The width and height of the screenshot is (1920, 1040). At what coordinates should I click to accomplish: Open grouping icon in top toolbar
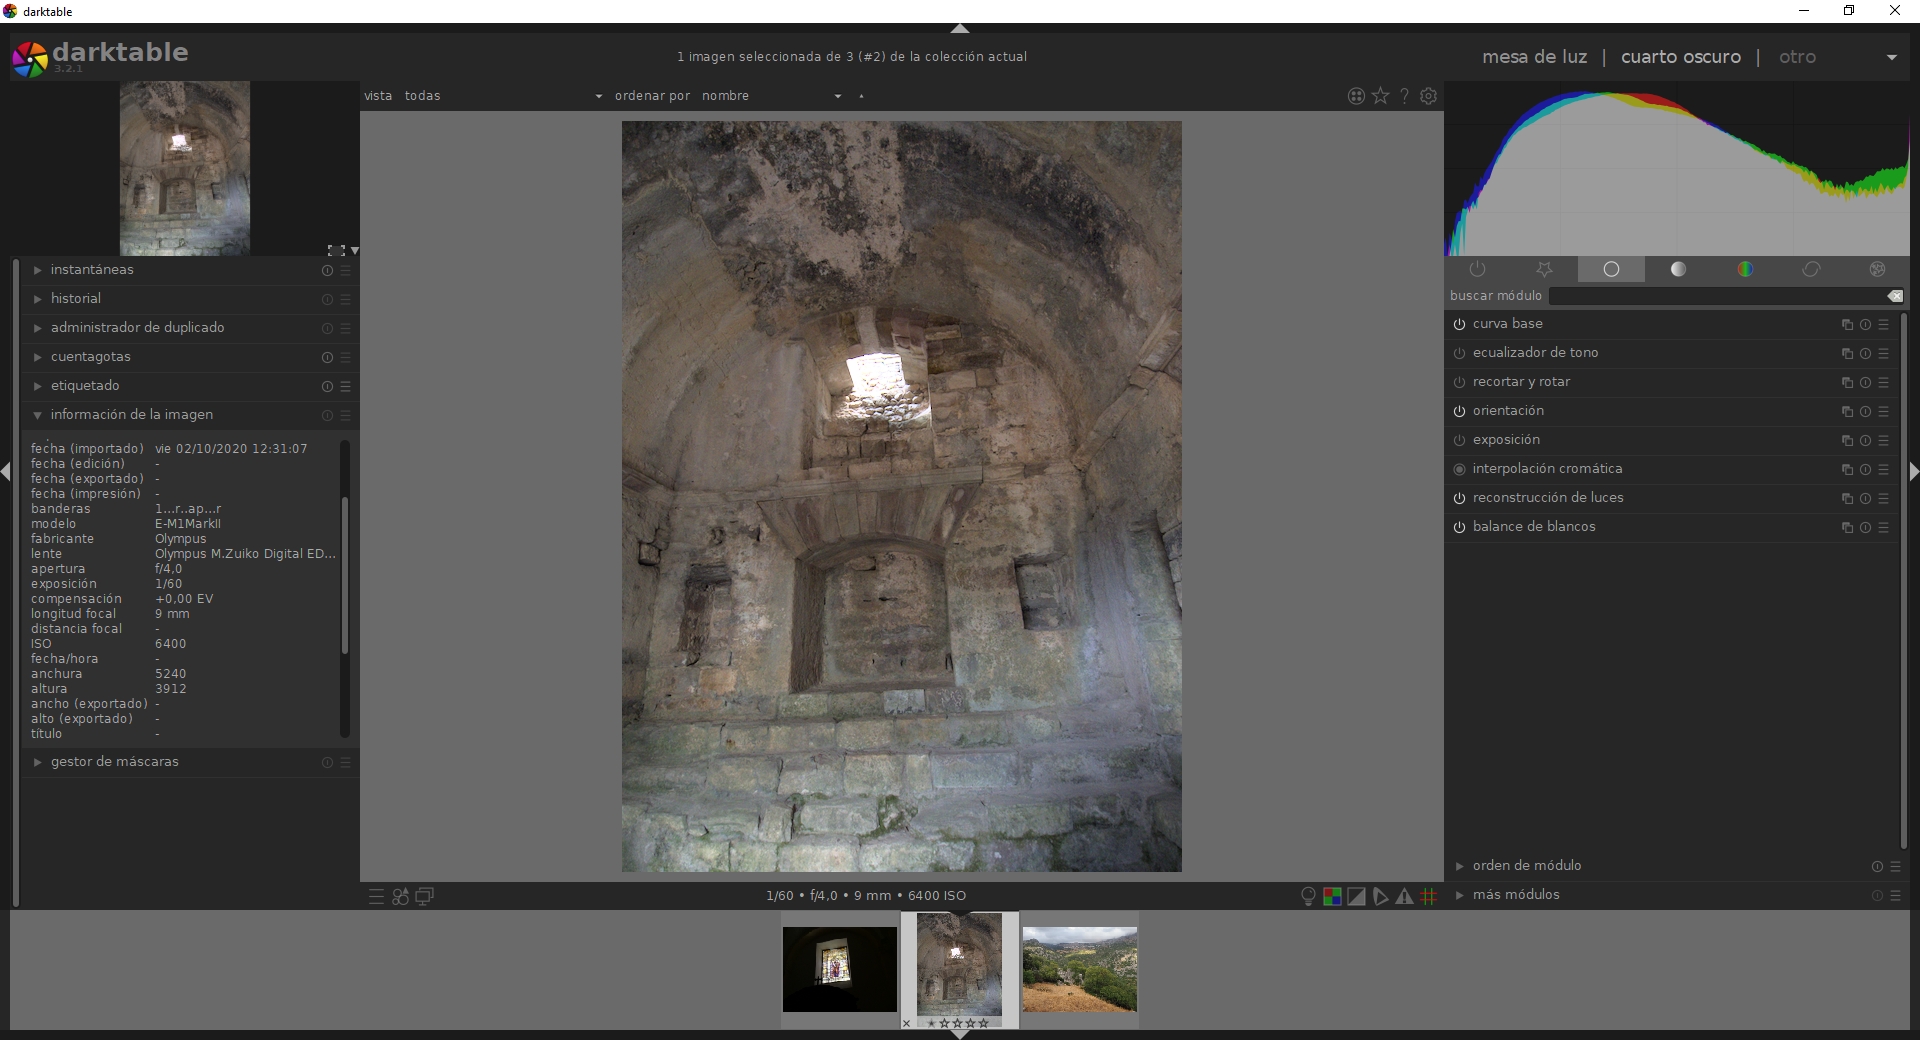pyautogui.click(x=1356, y=96)
